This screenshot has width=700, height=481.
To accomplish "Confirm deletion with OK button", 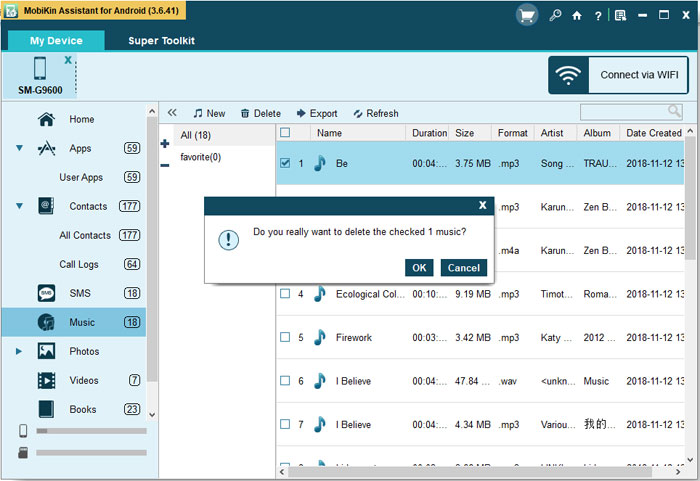I will coord(419,268).
